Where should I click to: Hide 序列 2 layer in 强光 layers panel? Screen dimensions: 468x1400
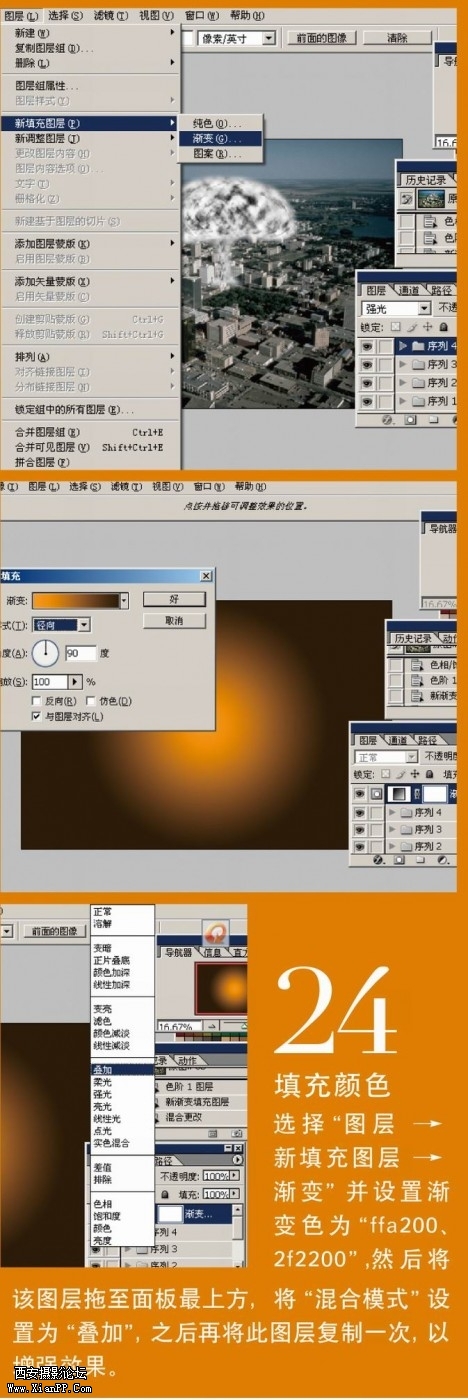pyautogui.click(x=367, y=383)
